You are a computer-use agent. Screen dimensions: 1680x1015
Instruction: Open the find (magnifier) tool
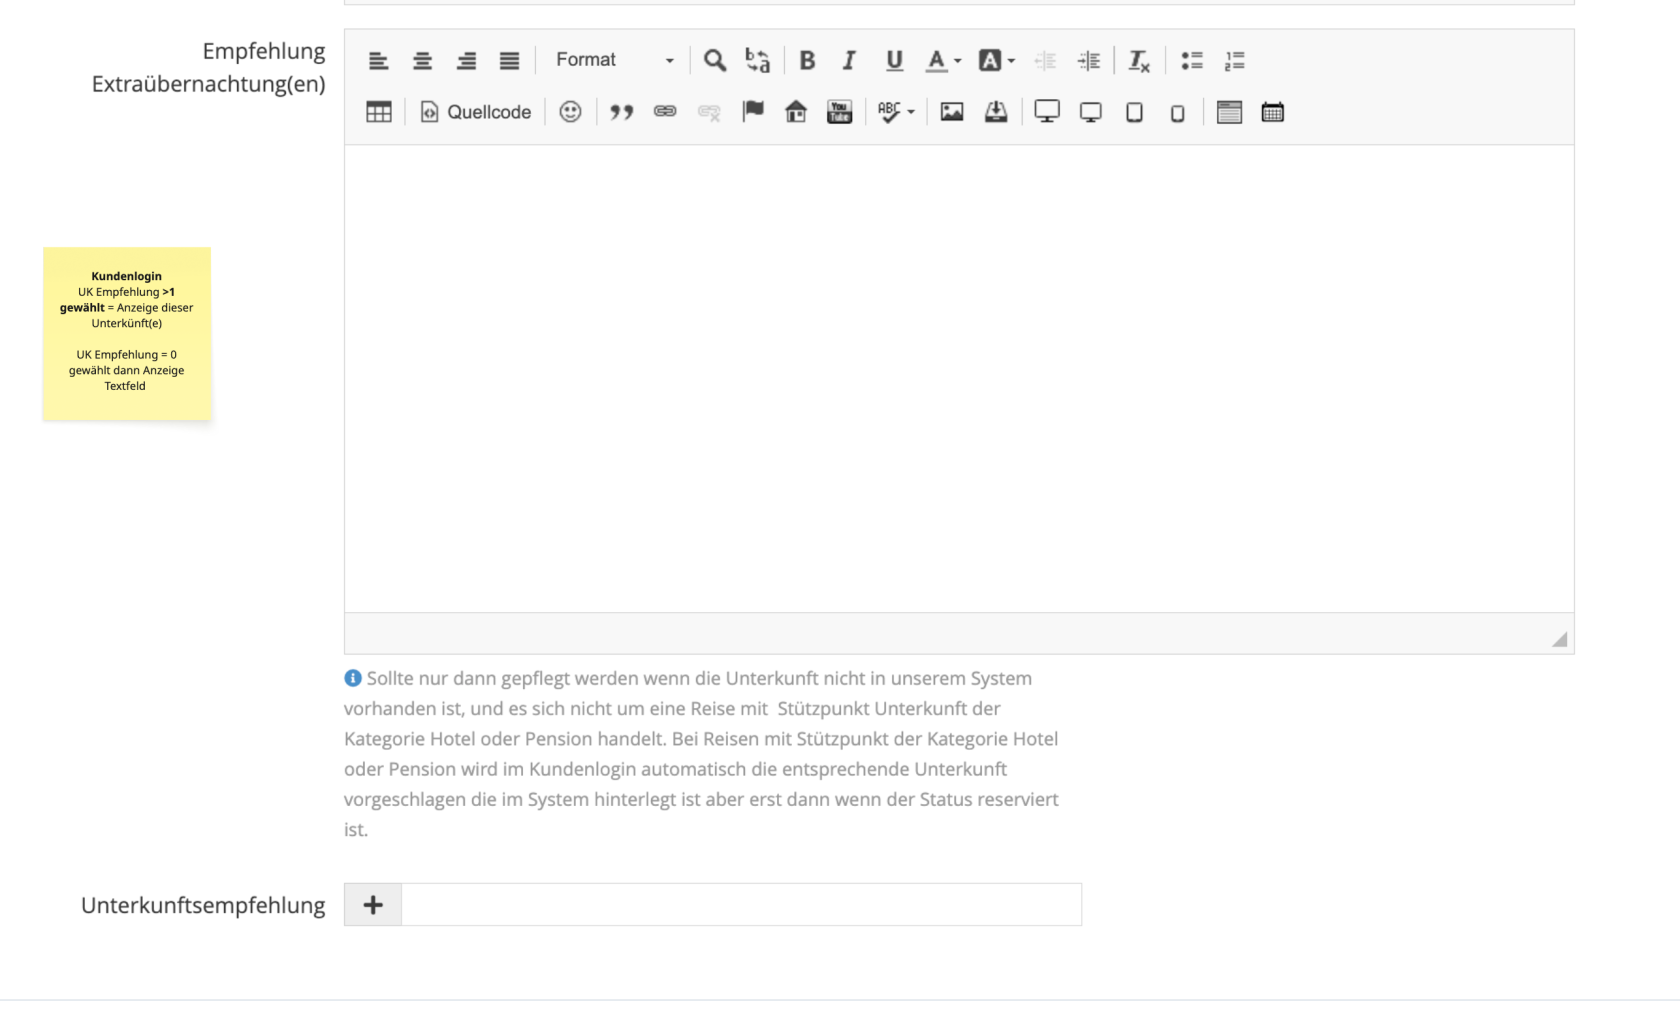coord(714,60)
